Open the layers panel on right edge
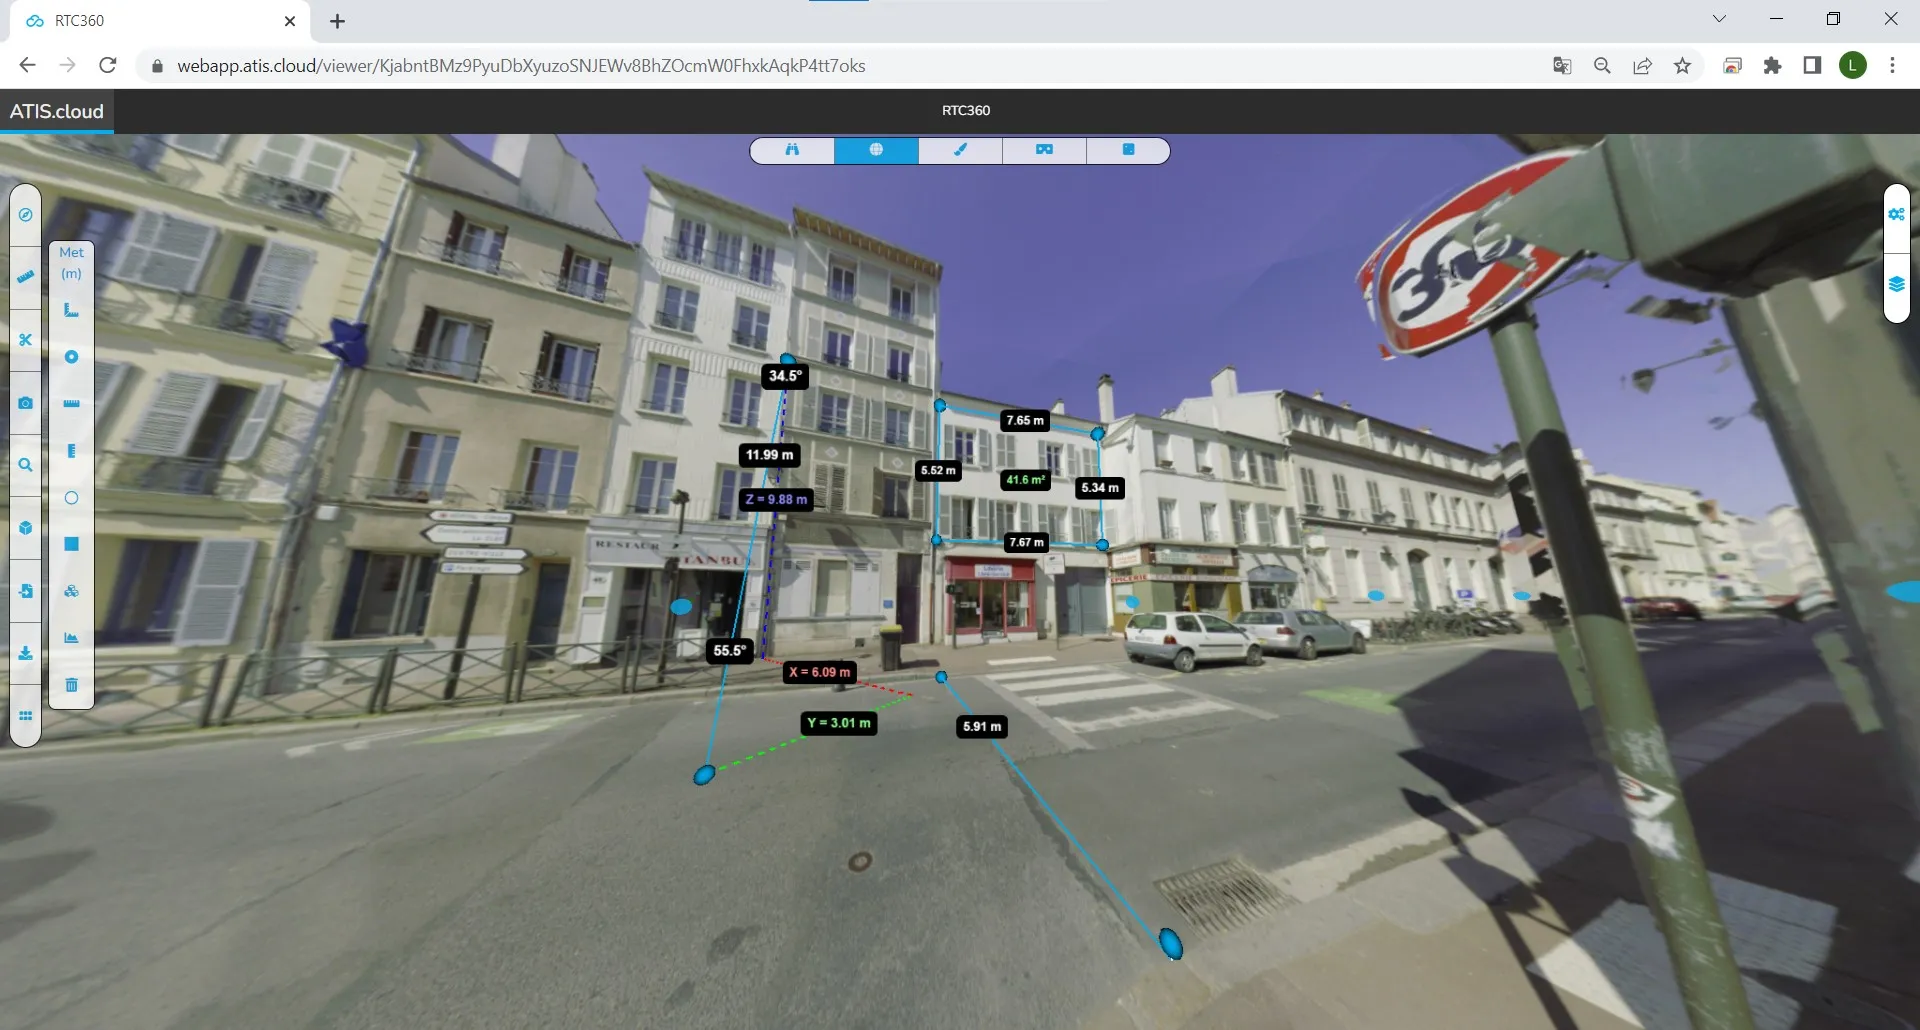Viewport: 1920px width, 1030px height. tap(1897, 285)
